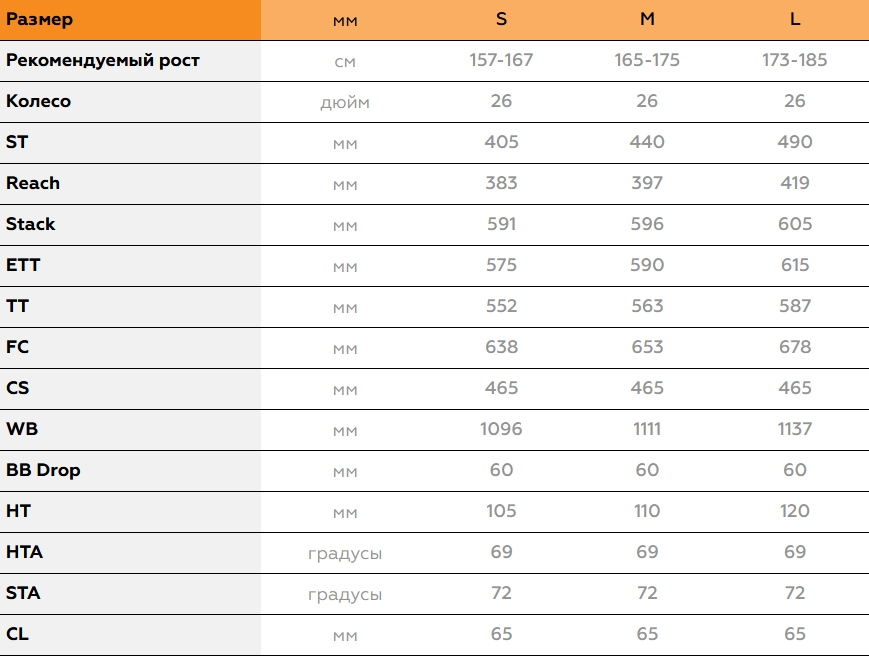Select the Reach row label
This screenshot has height=656, width=869.
click(33, 183)
